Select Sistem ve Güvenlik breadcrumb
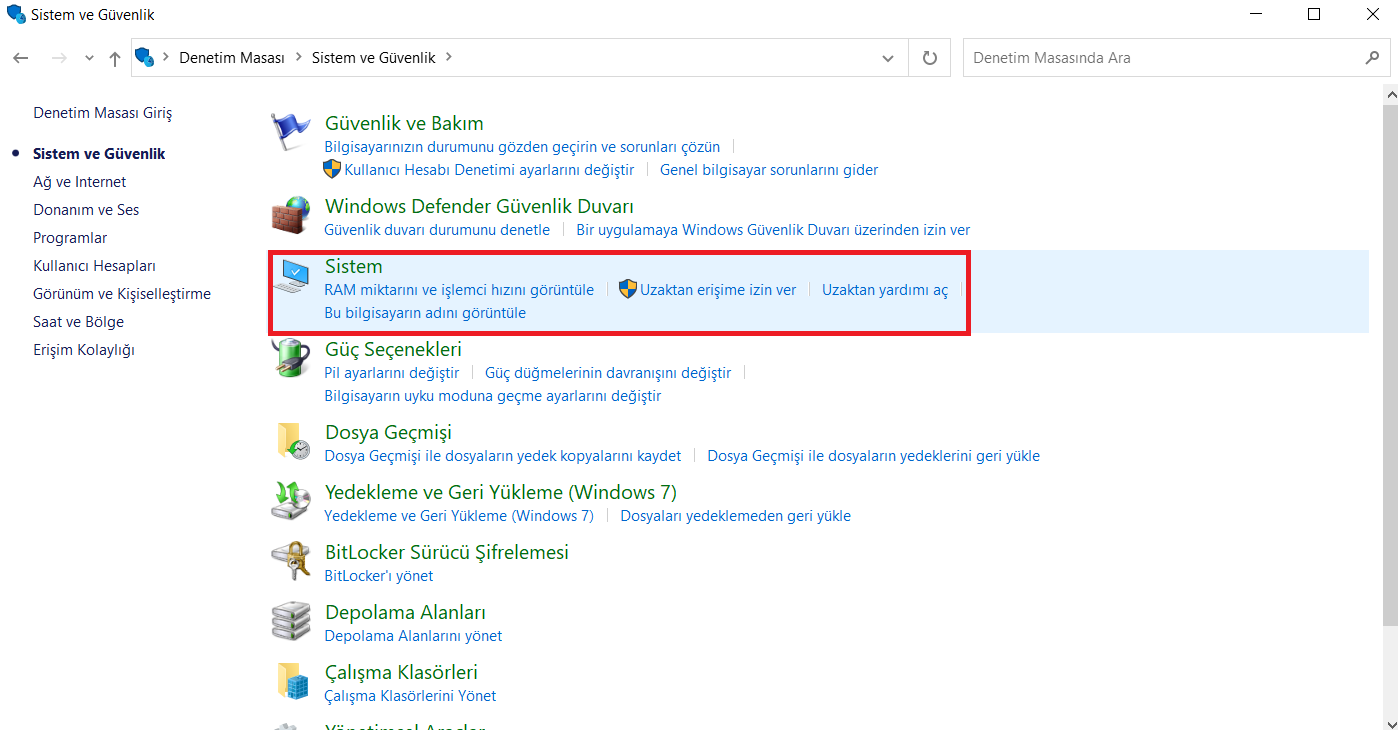Screen dimensions: 1398x730 (374, 58)
